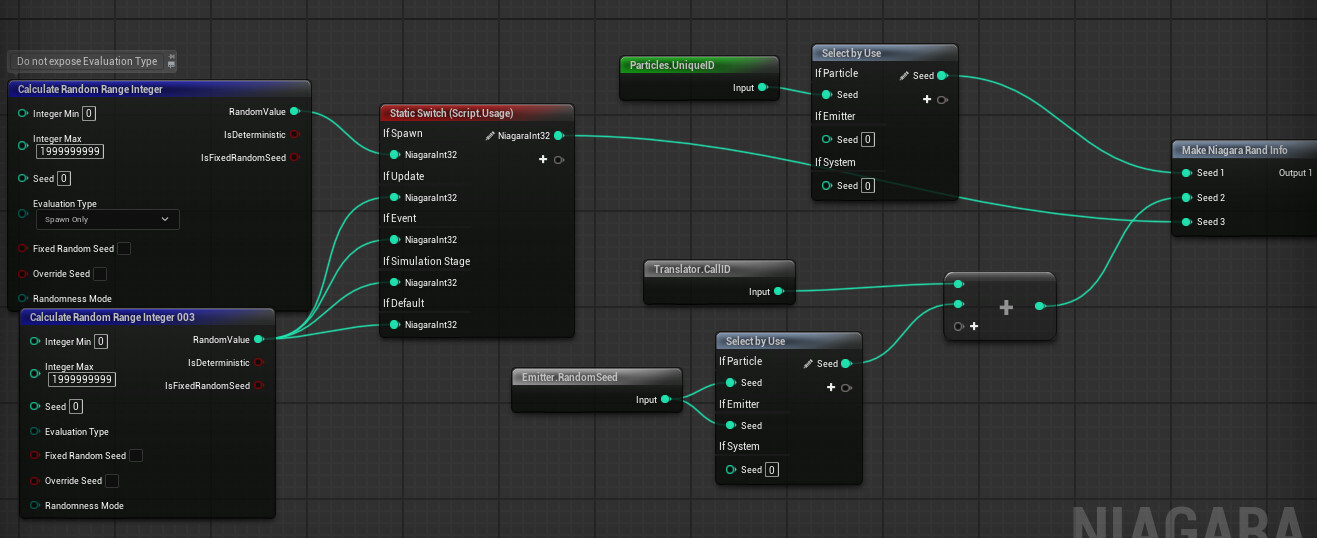Click the If Simulation Stage NiagaraInt32 pin
The width and height of the screenshot is (1317, 538).
pos(395,282)
